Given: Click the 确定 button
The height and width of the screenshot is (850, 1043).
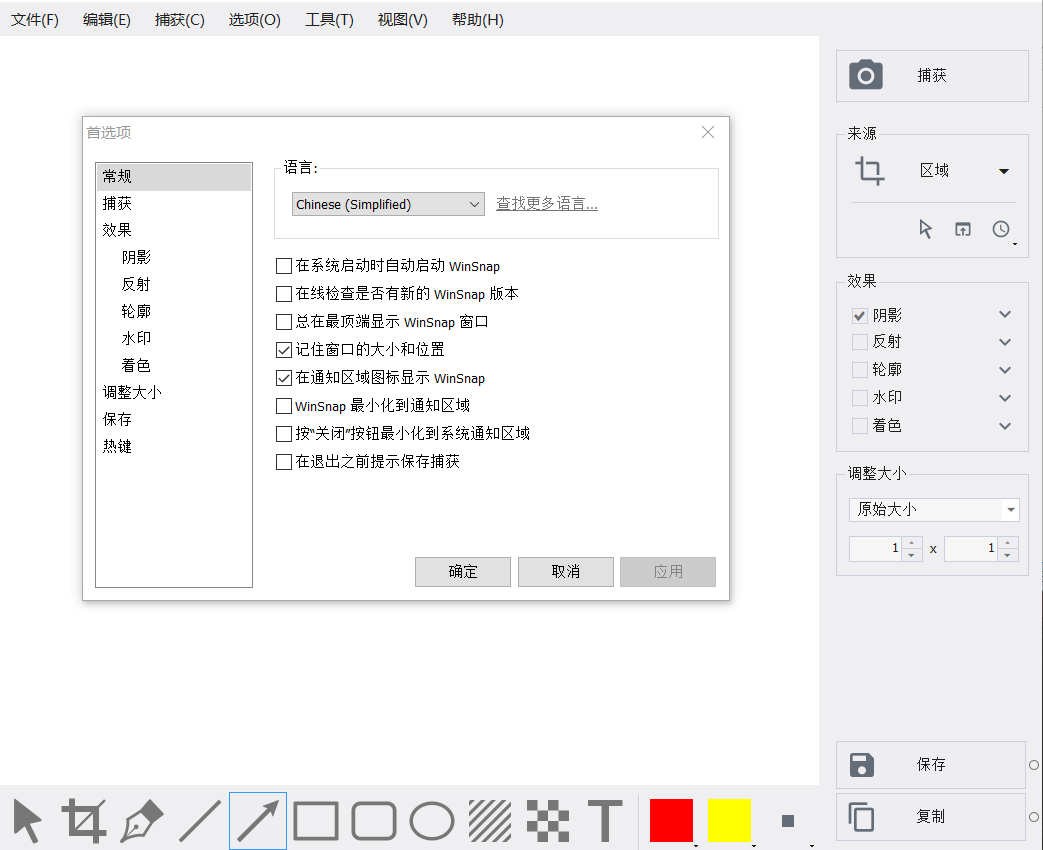Looking at the screenshot, I should 463,572.
